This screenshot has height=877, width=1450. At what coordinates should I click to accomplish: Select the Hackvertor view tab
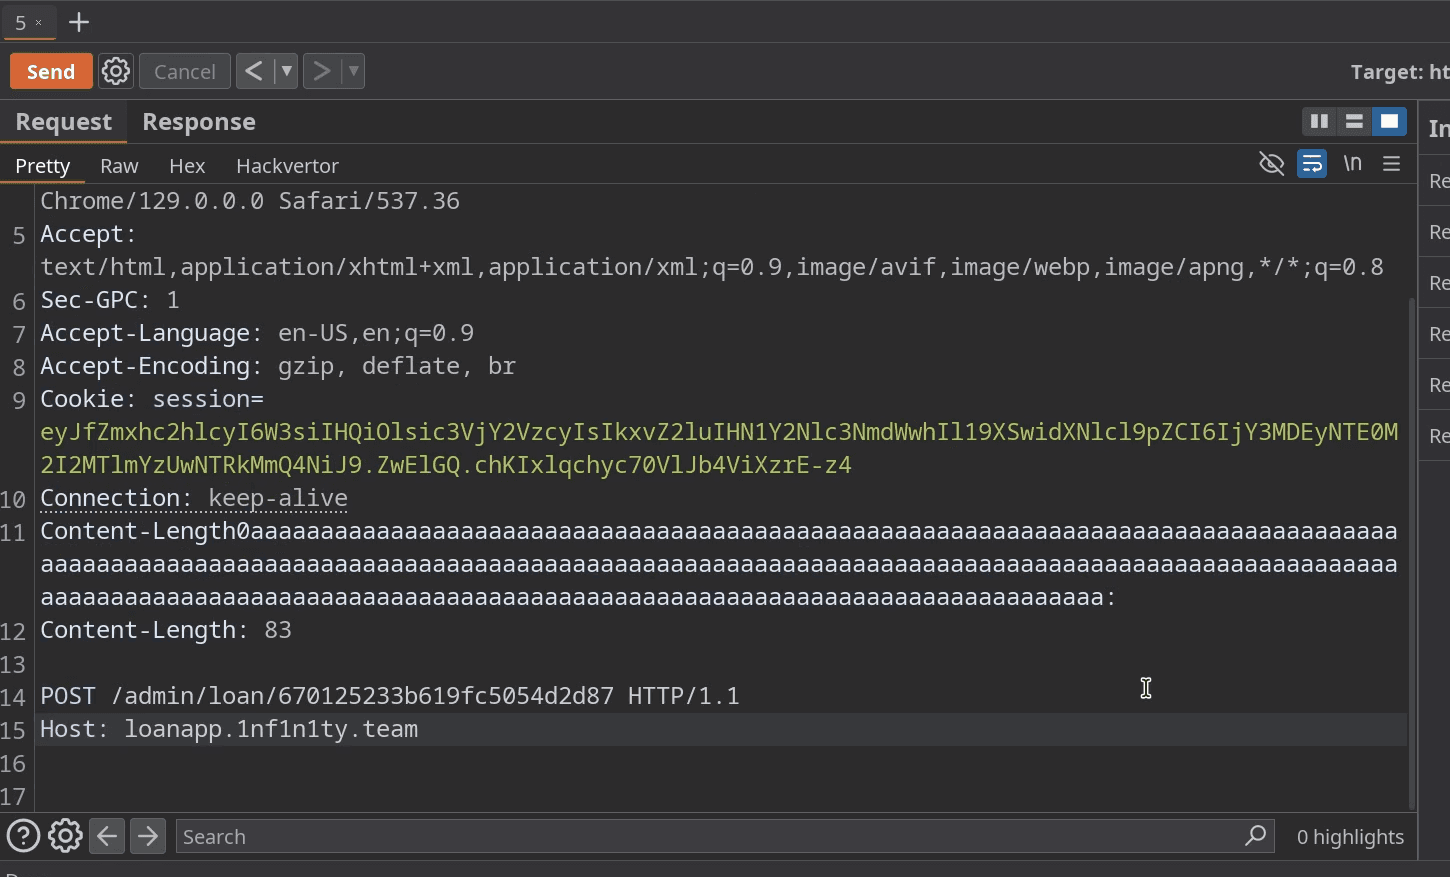[x=287, y=166]
